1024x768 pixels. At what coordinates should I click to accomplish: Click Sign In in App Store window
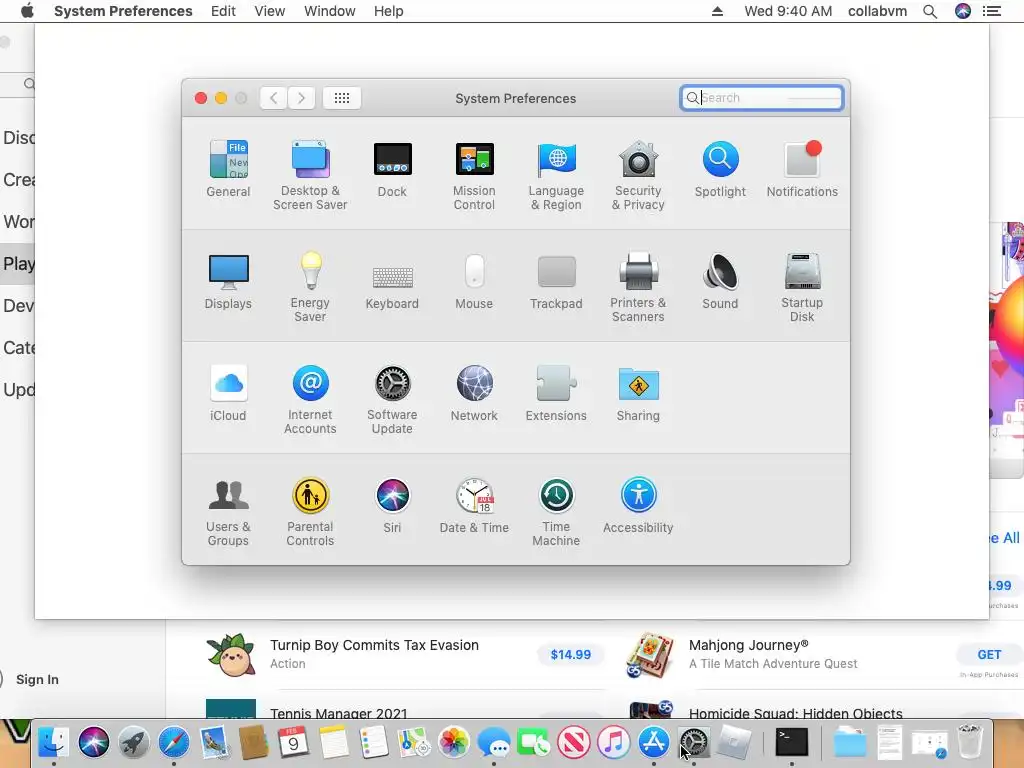pyautogui.click(x=37, y=679)
